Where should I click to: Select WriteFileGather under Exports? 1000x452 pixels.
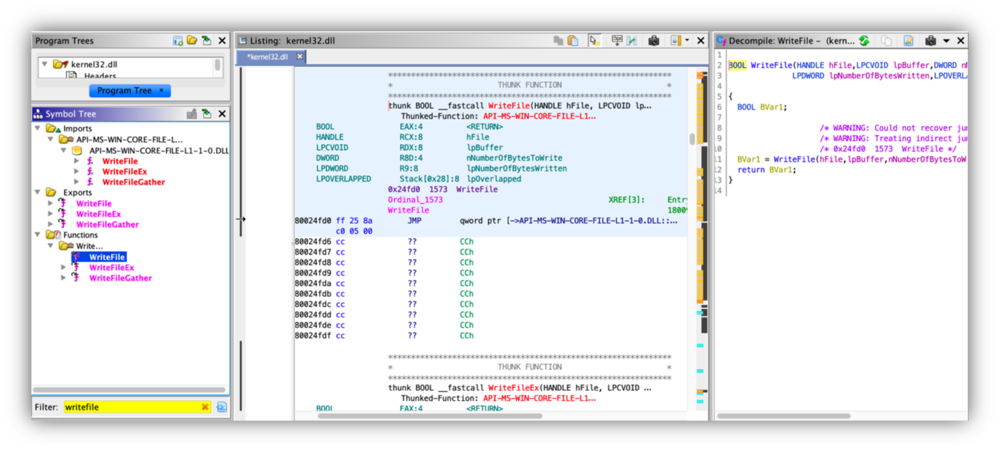point(107,224)
